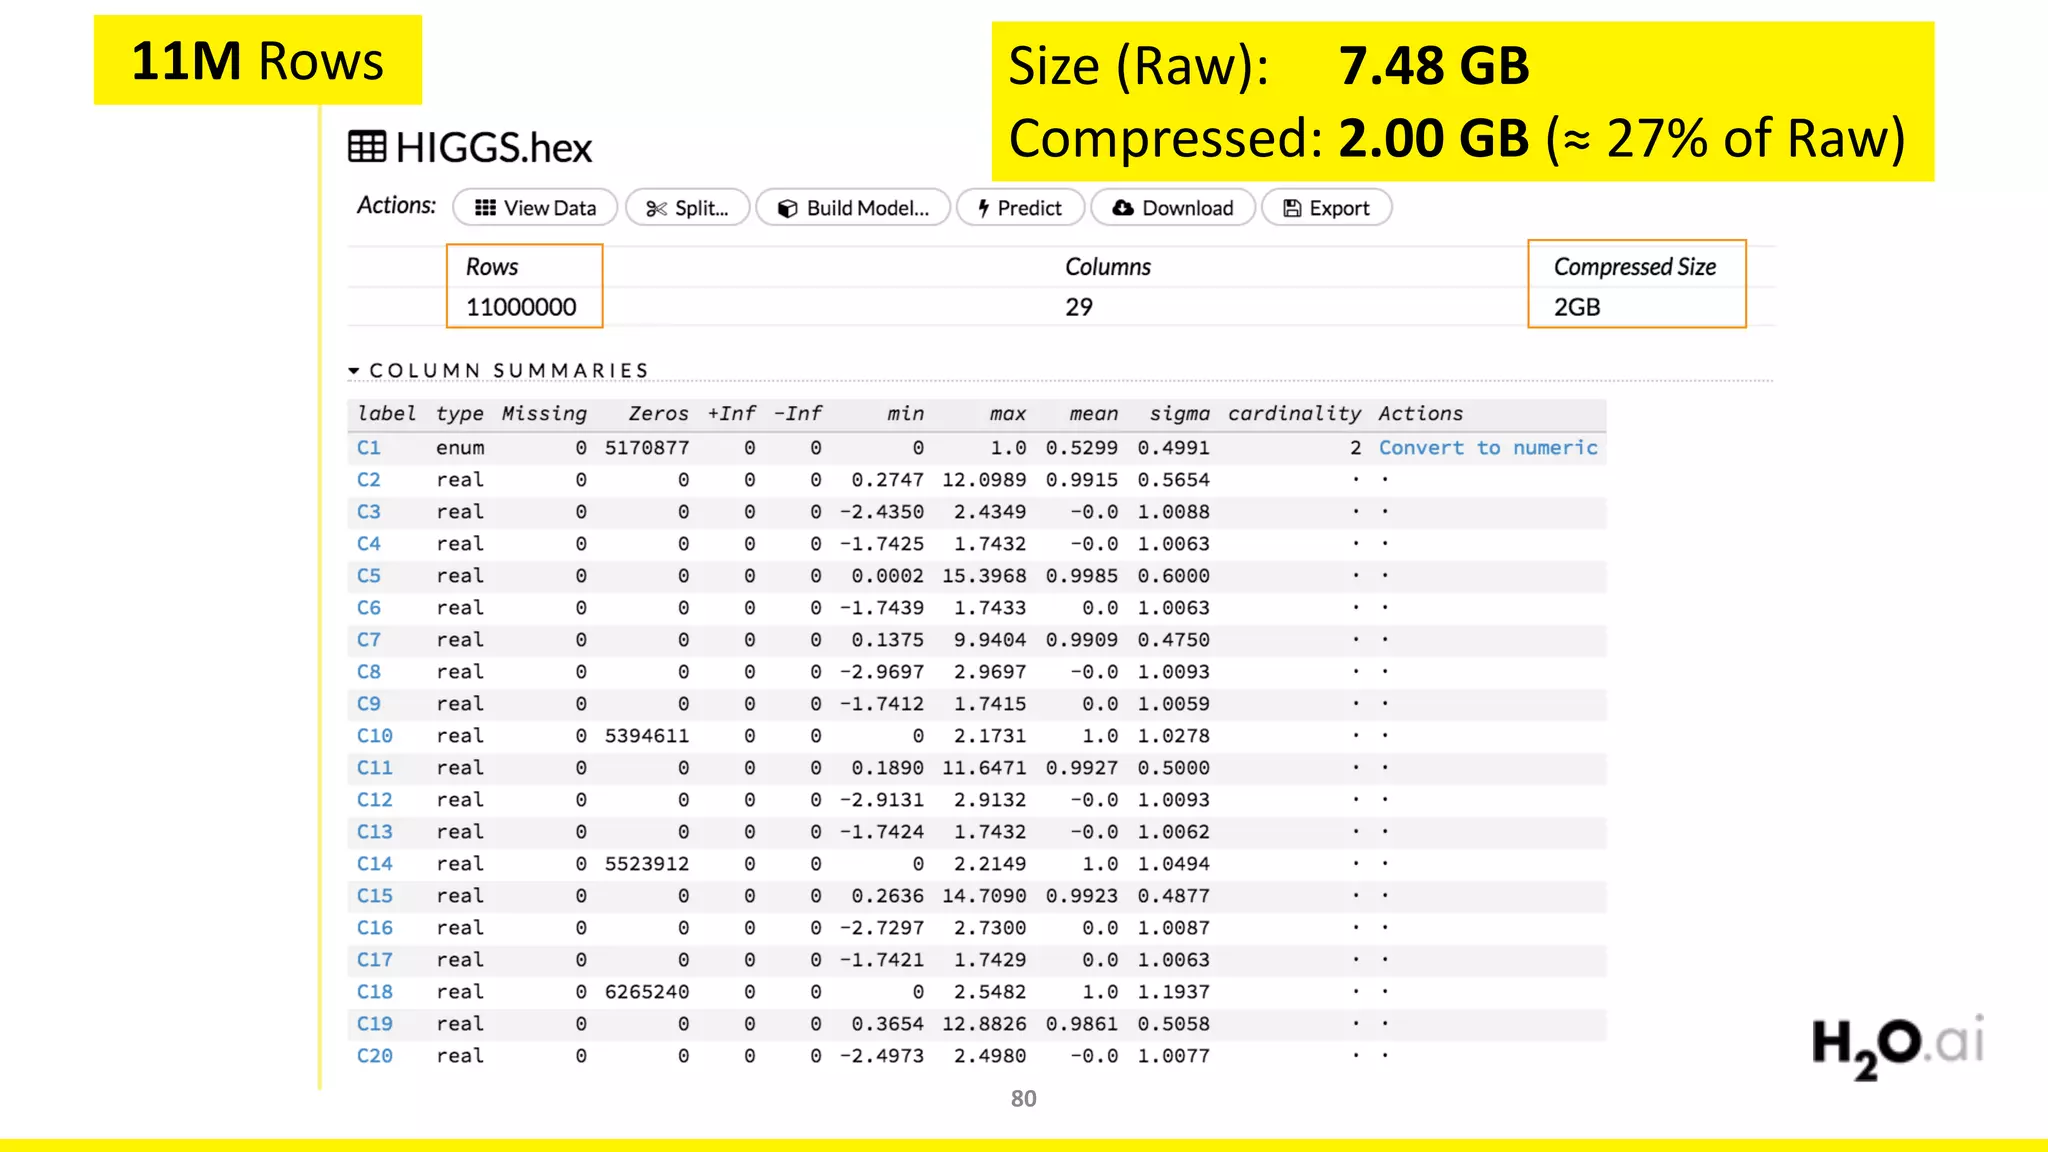The image size is (2048, 1152).
Task: Click Build Model... button
Action: (853, 208)
